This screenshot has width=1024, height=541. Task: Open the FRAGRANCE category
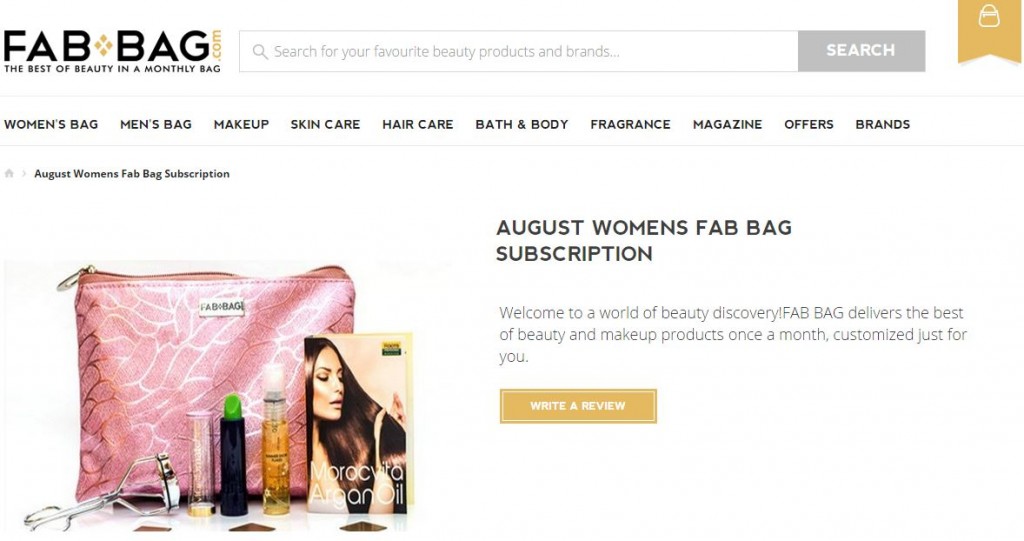[x=630, y=124]
